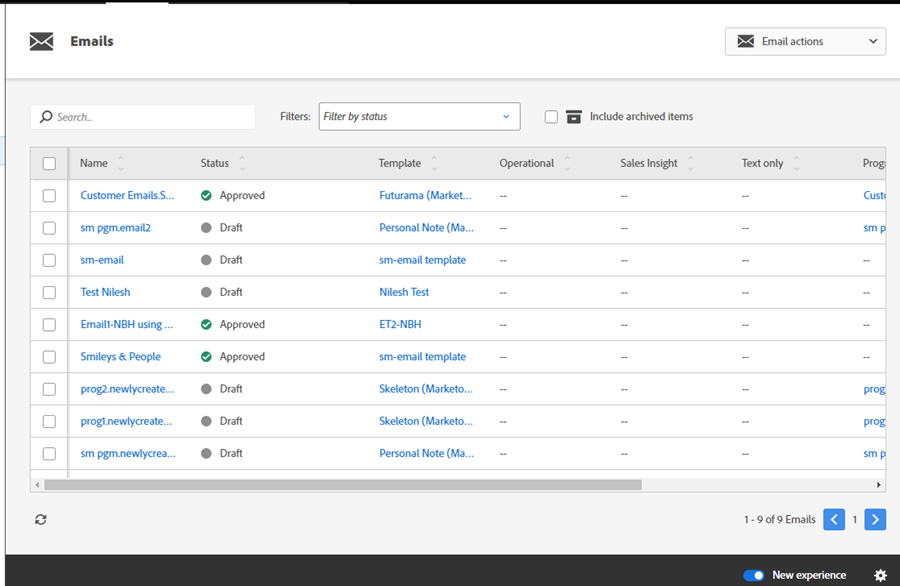This screenshot has height=586, width=900.
Task: Click the Emails envelope icon in header
Action: point(41,41)
